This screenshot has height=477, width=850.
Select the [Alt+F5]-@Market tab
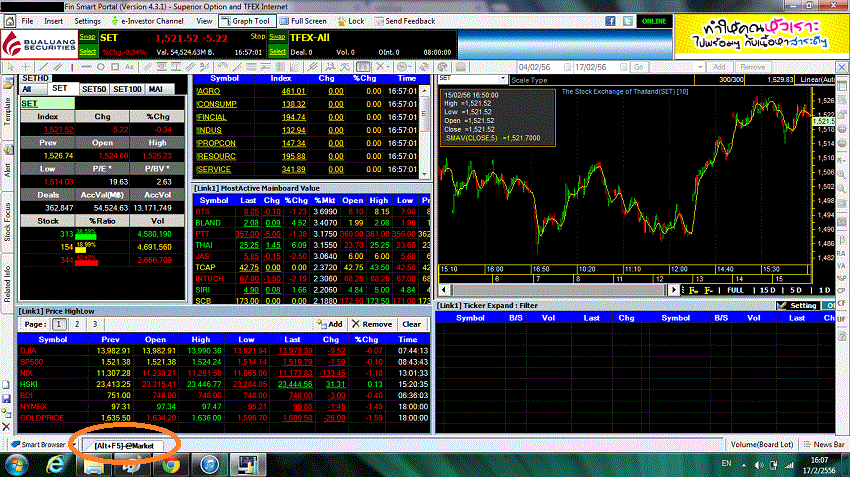tap(124, 446)
